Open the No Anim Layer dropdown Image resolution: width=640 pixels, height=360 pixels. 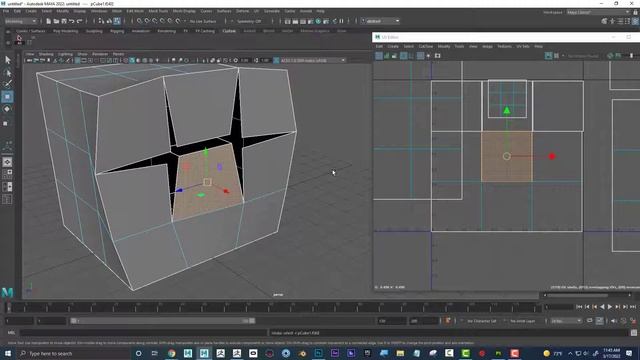pyautogui.click(x=523, y=321)
